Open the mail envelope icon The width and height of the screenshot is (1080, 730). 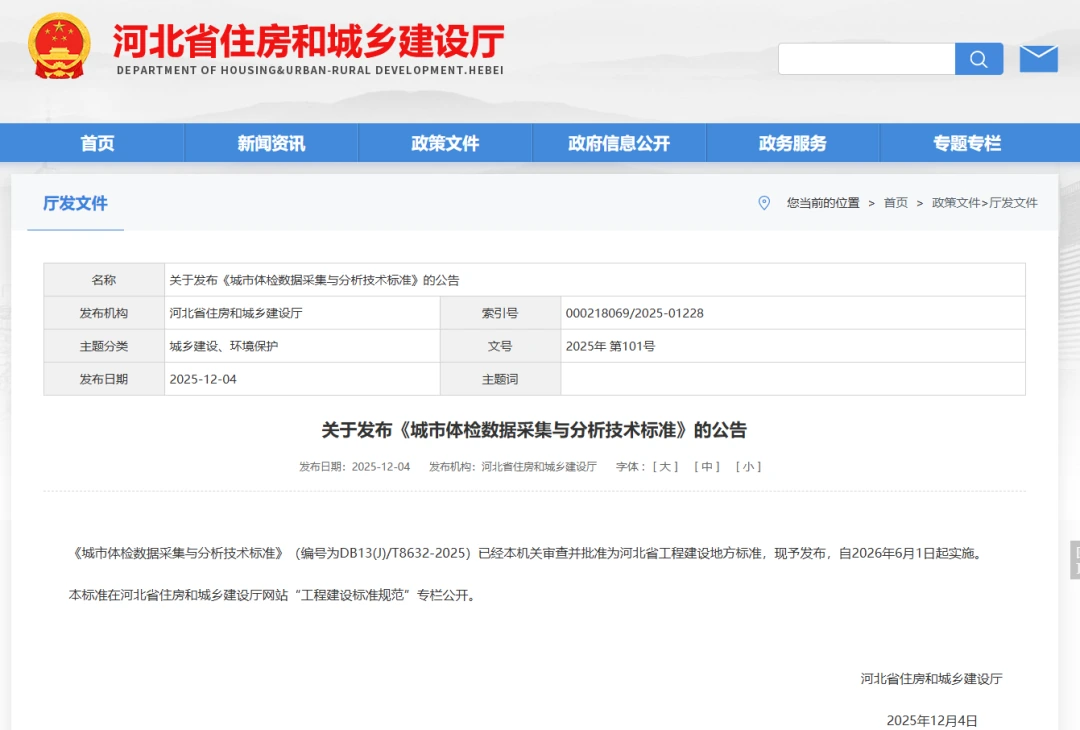pos(1039,59)
